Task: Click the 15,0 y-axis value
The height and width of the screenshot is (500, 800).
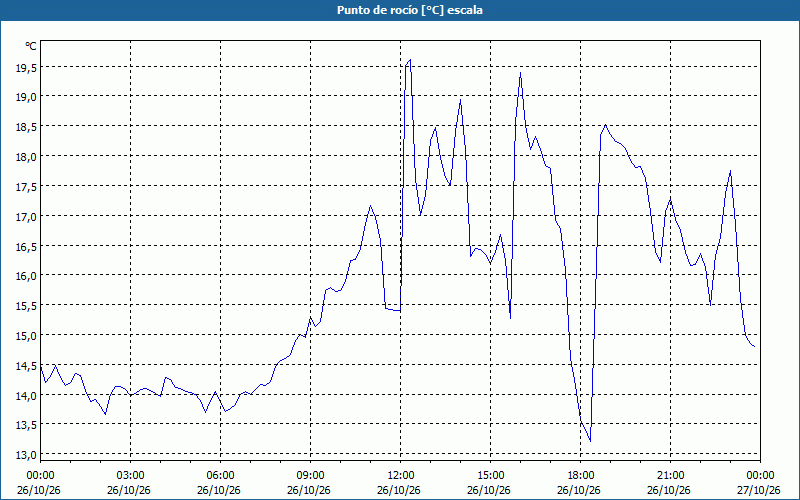Action: pos(26,336)
